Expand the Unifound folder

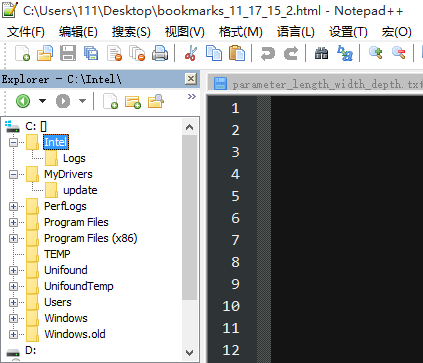tap(13, 270)
